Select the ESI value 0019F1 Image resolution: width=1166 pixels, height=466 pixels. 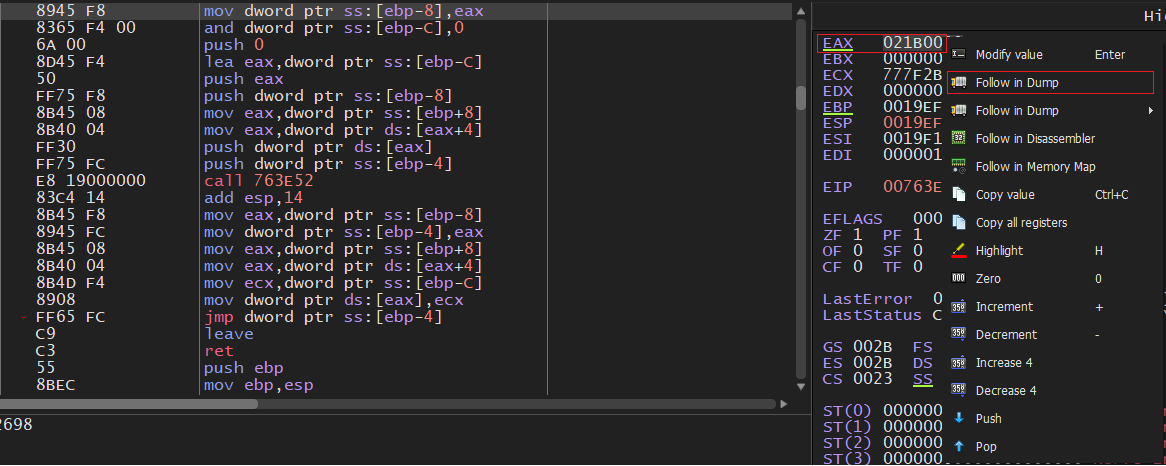pyautogui.click(x=912, y=139)
